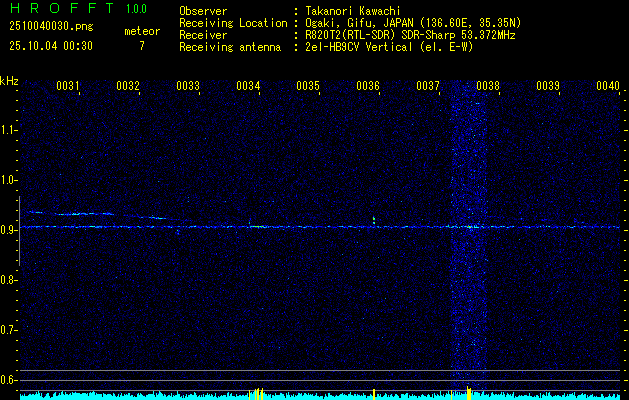Screen dimensions: 629x400
Task: Click the yellow detection bar below 0036
Action: 374,394
